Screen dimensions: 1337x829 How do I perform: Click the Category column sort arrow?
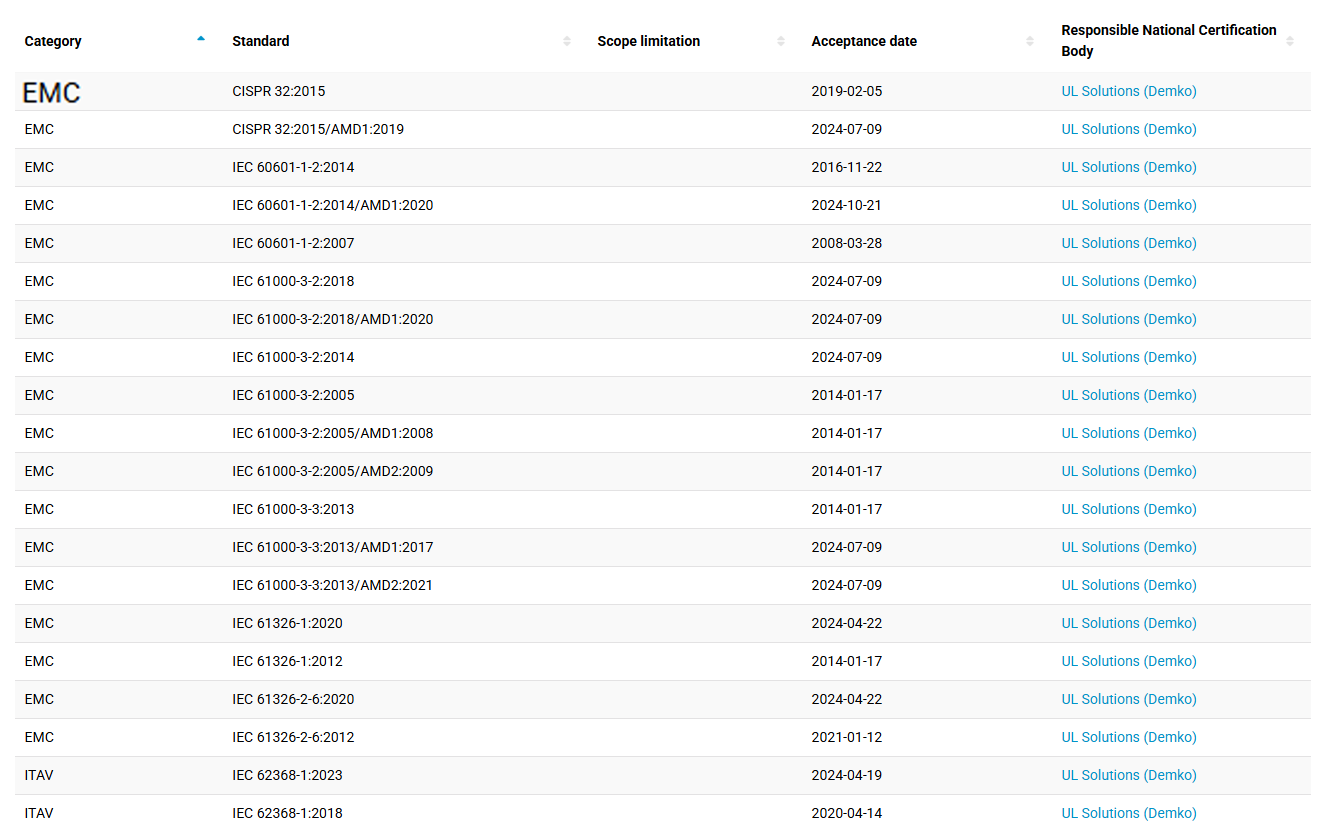pyautogui.click(x=201, y=39)
